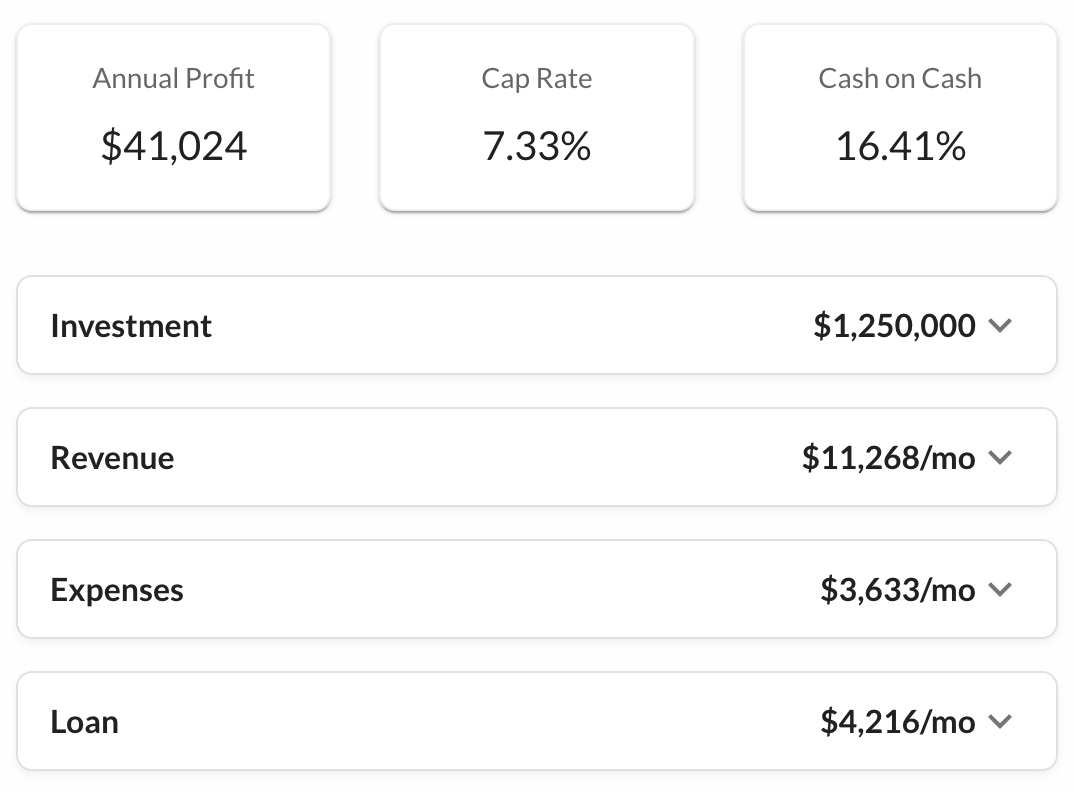Click the $1,250,000 investment value
This screenshot has height=792, width=1074.
[x=894, y=325]
